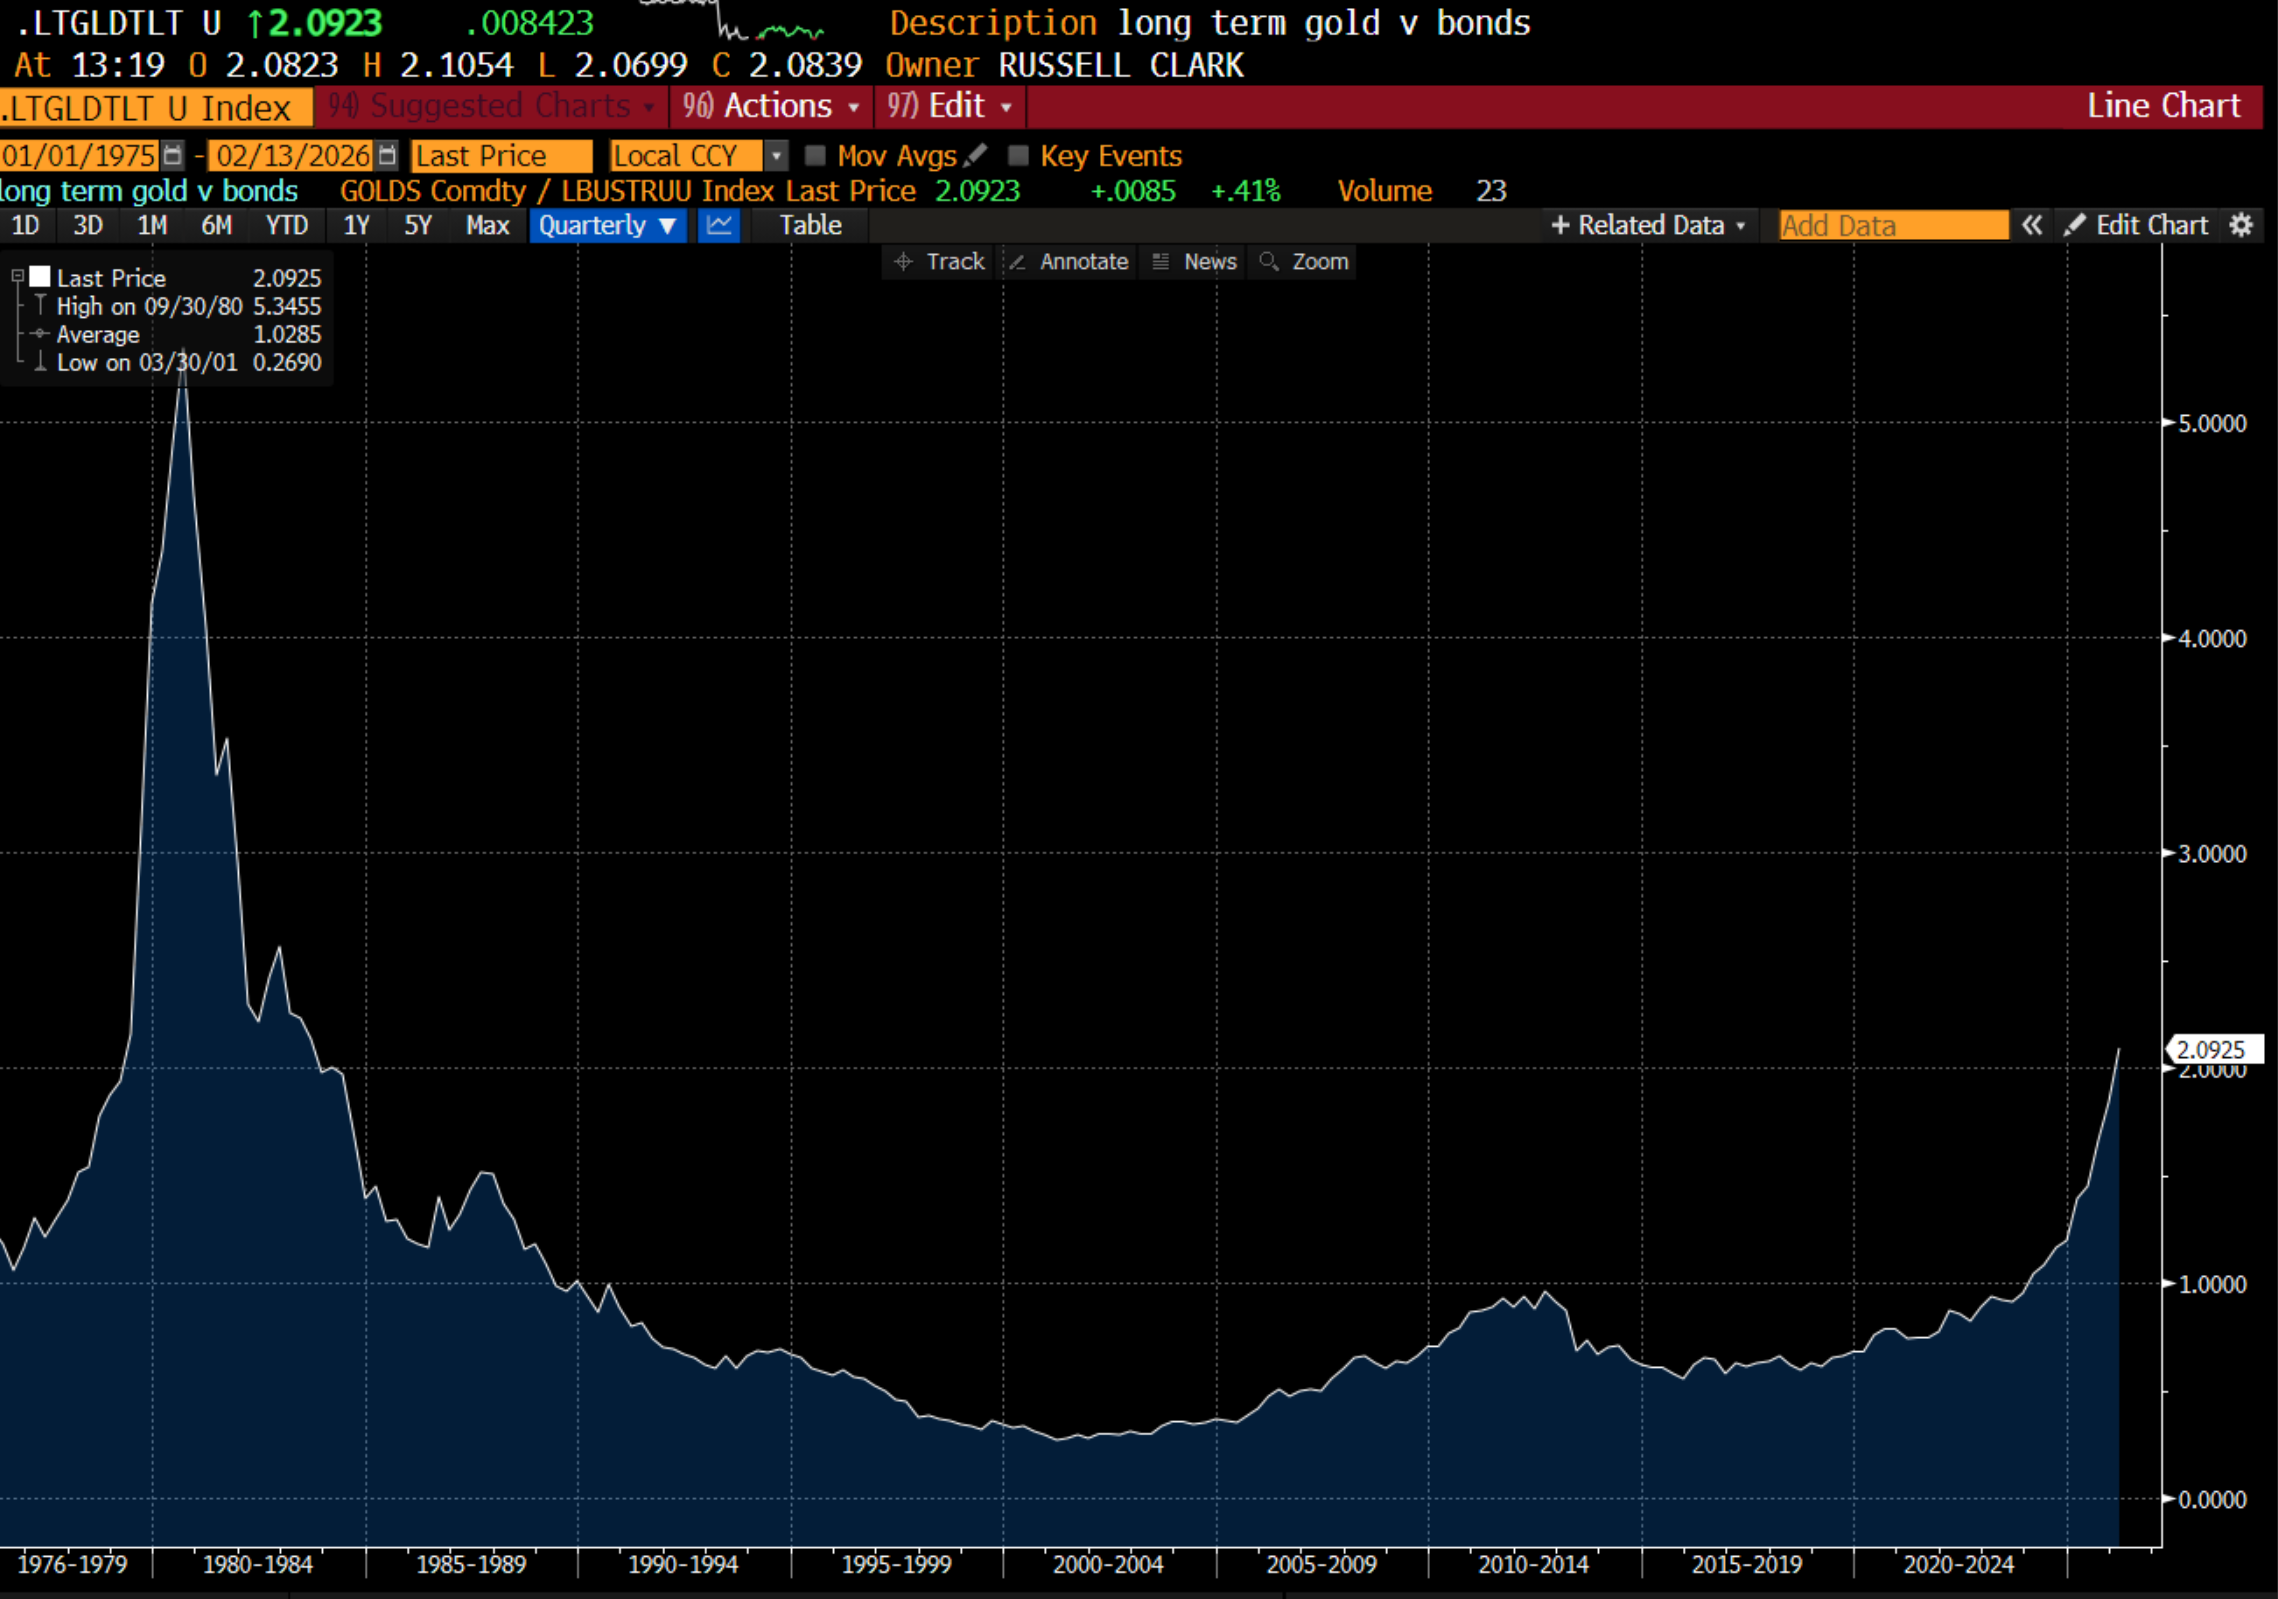Click the white Last Price color swatch

tap(40, 277)
